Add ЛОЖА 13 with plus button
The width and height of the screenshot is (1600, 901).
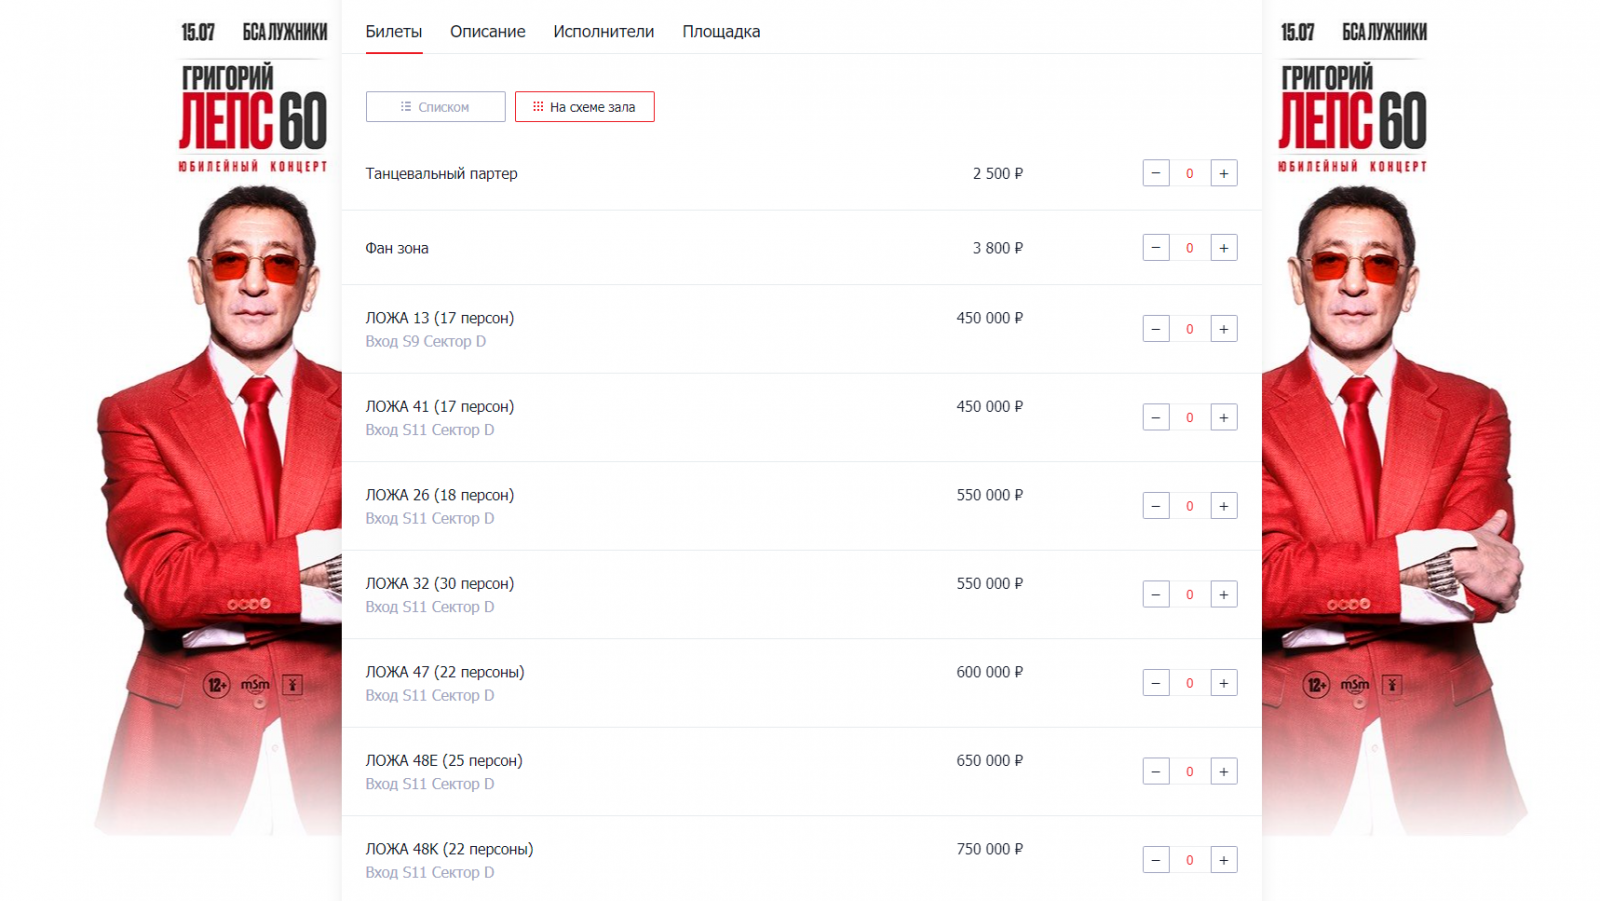tap(1224, 329)
